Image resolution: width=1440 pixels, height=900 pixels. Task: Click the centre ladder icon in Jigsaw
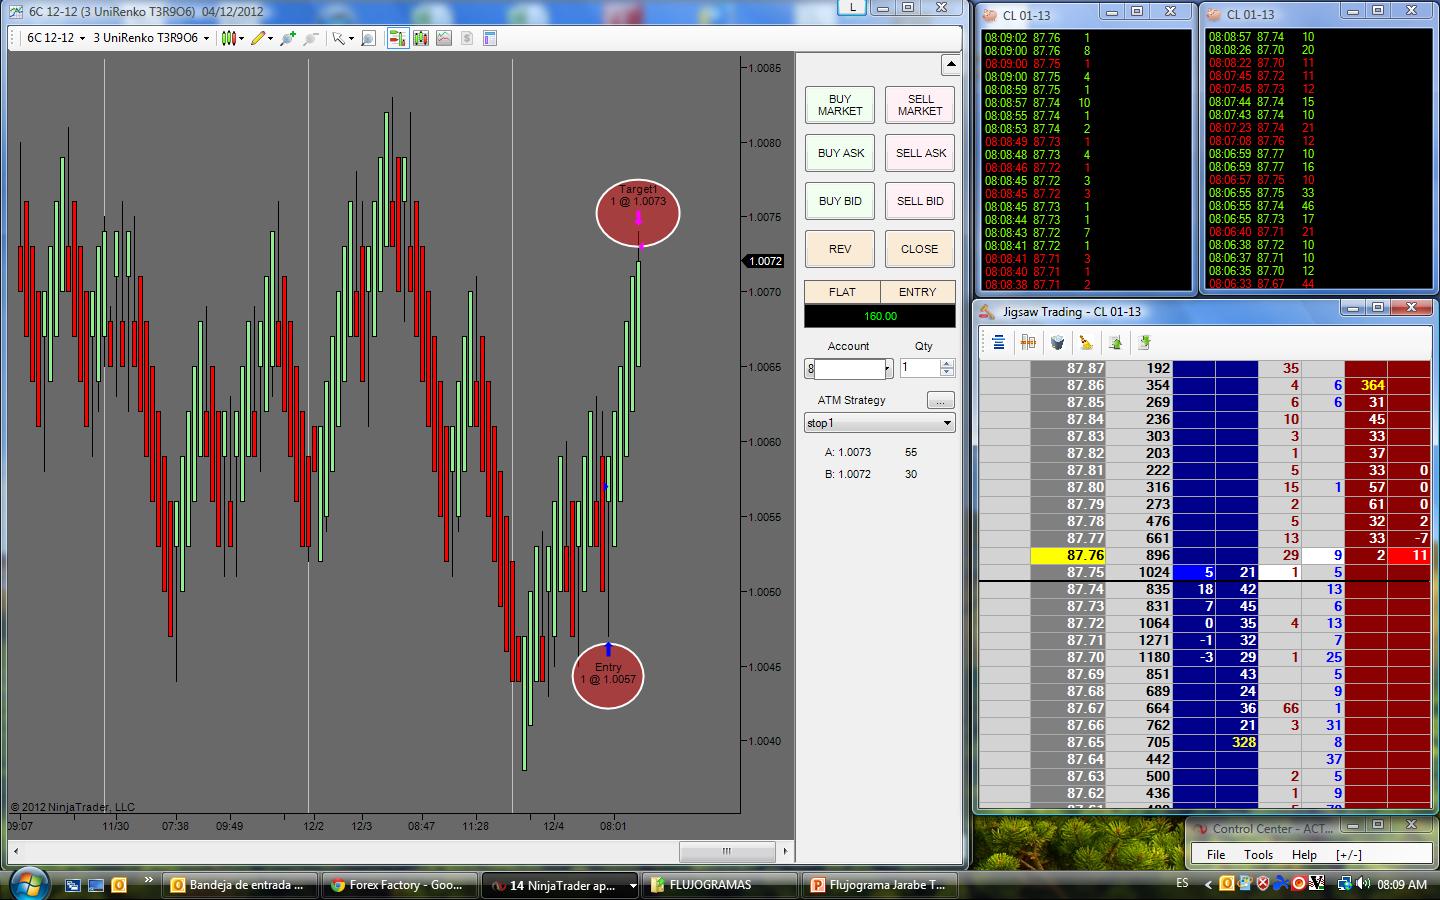pos(998,343)
